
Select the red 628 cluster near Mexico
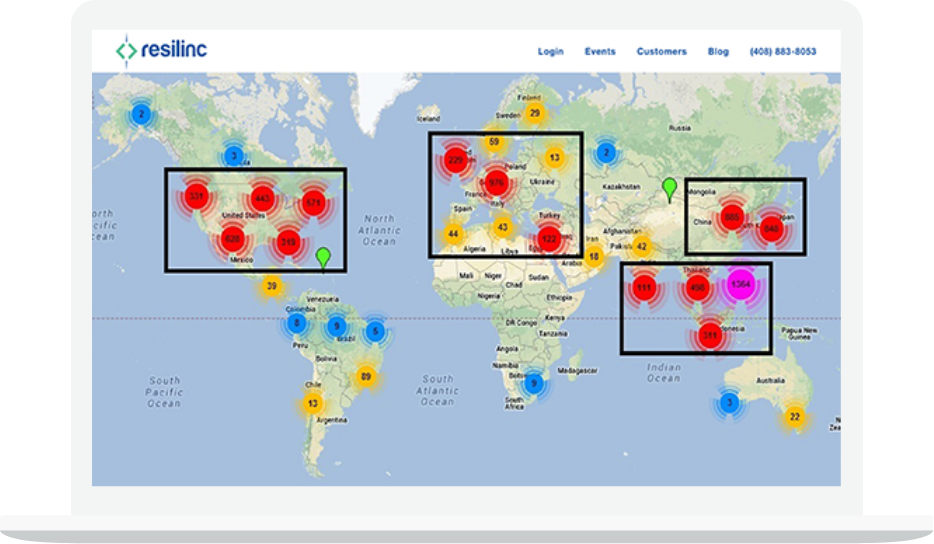click(232, 240)
